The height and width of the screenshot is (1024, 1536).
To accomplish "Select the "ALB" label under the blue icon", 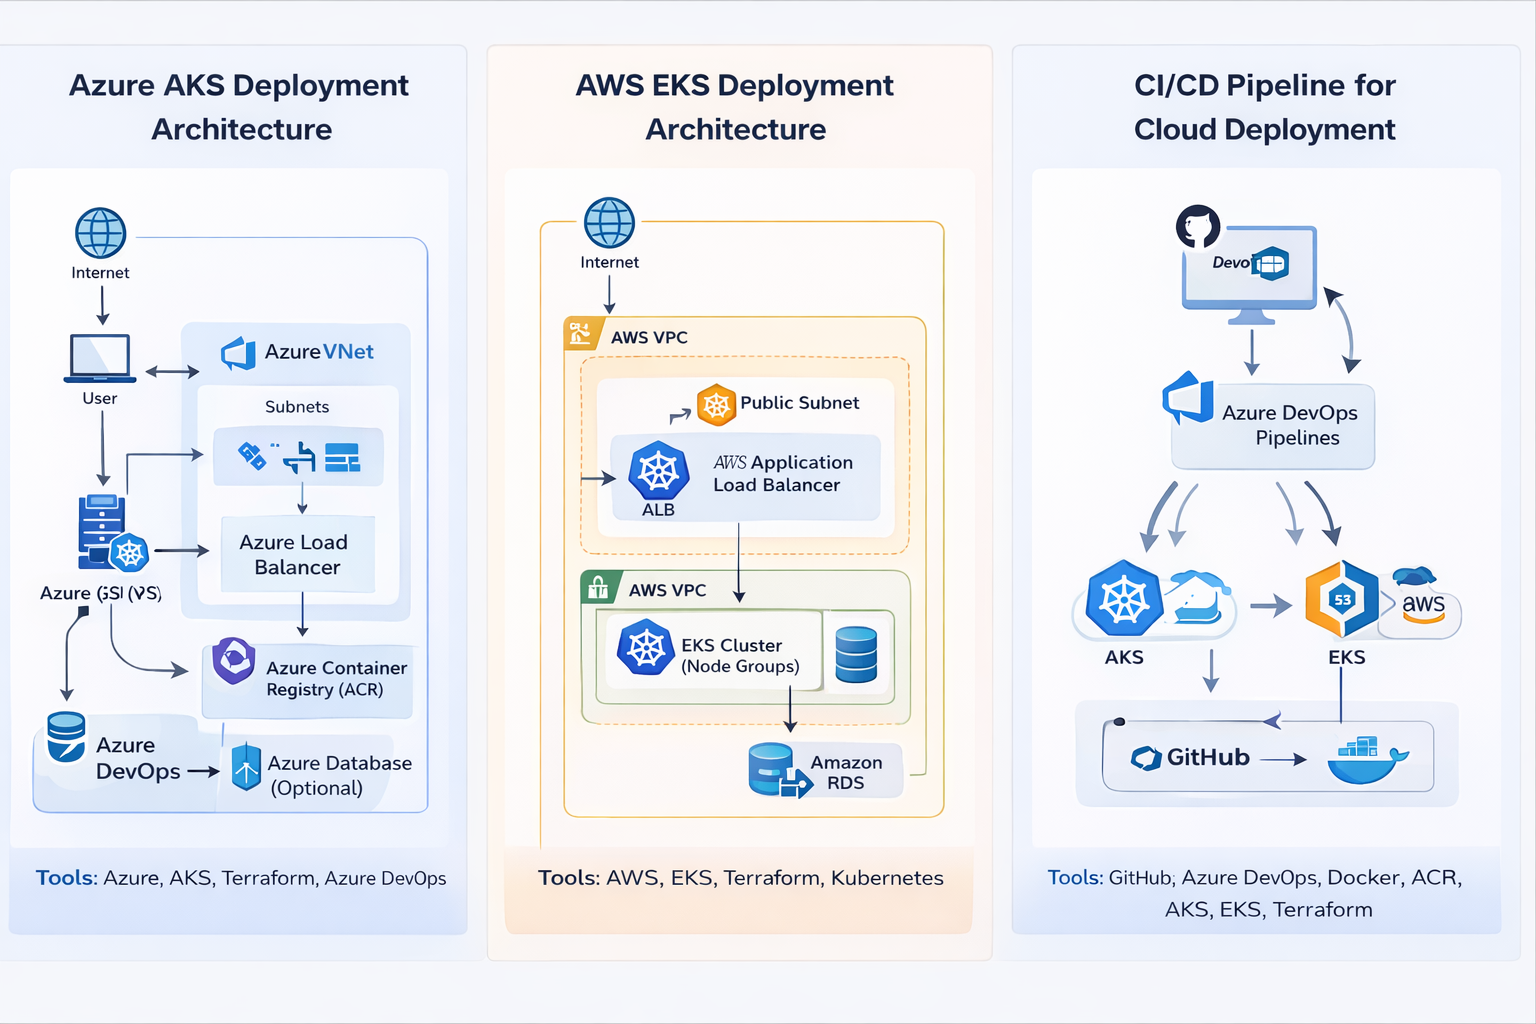I will tap(658, 510).
